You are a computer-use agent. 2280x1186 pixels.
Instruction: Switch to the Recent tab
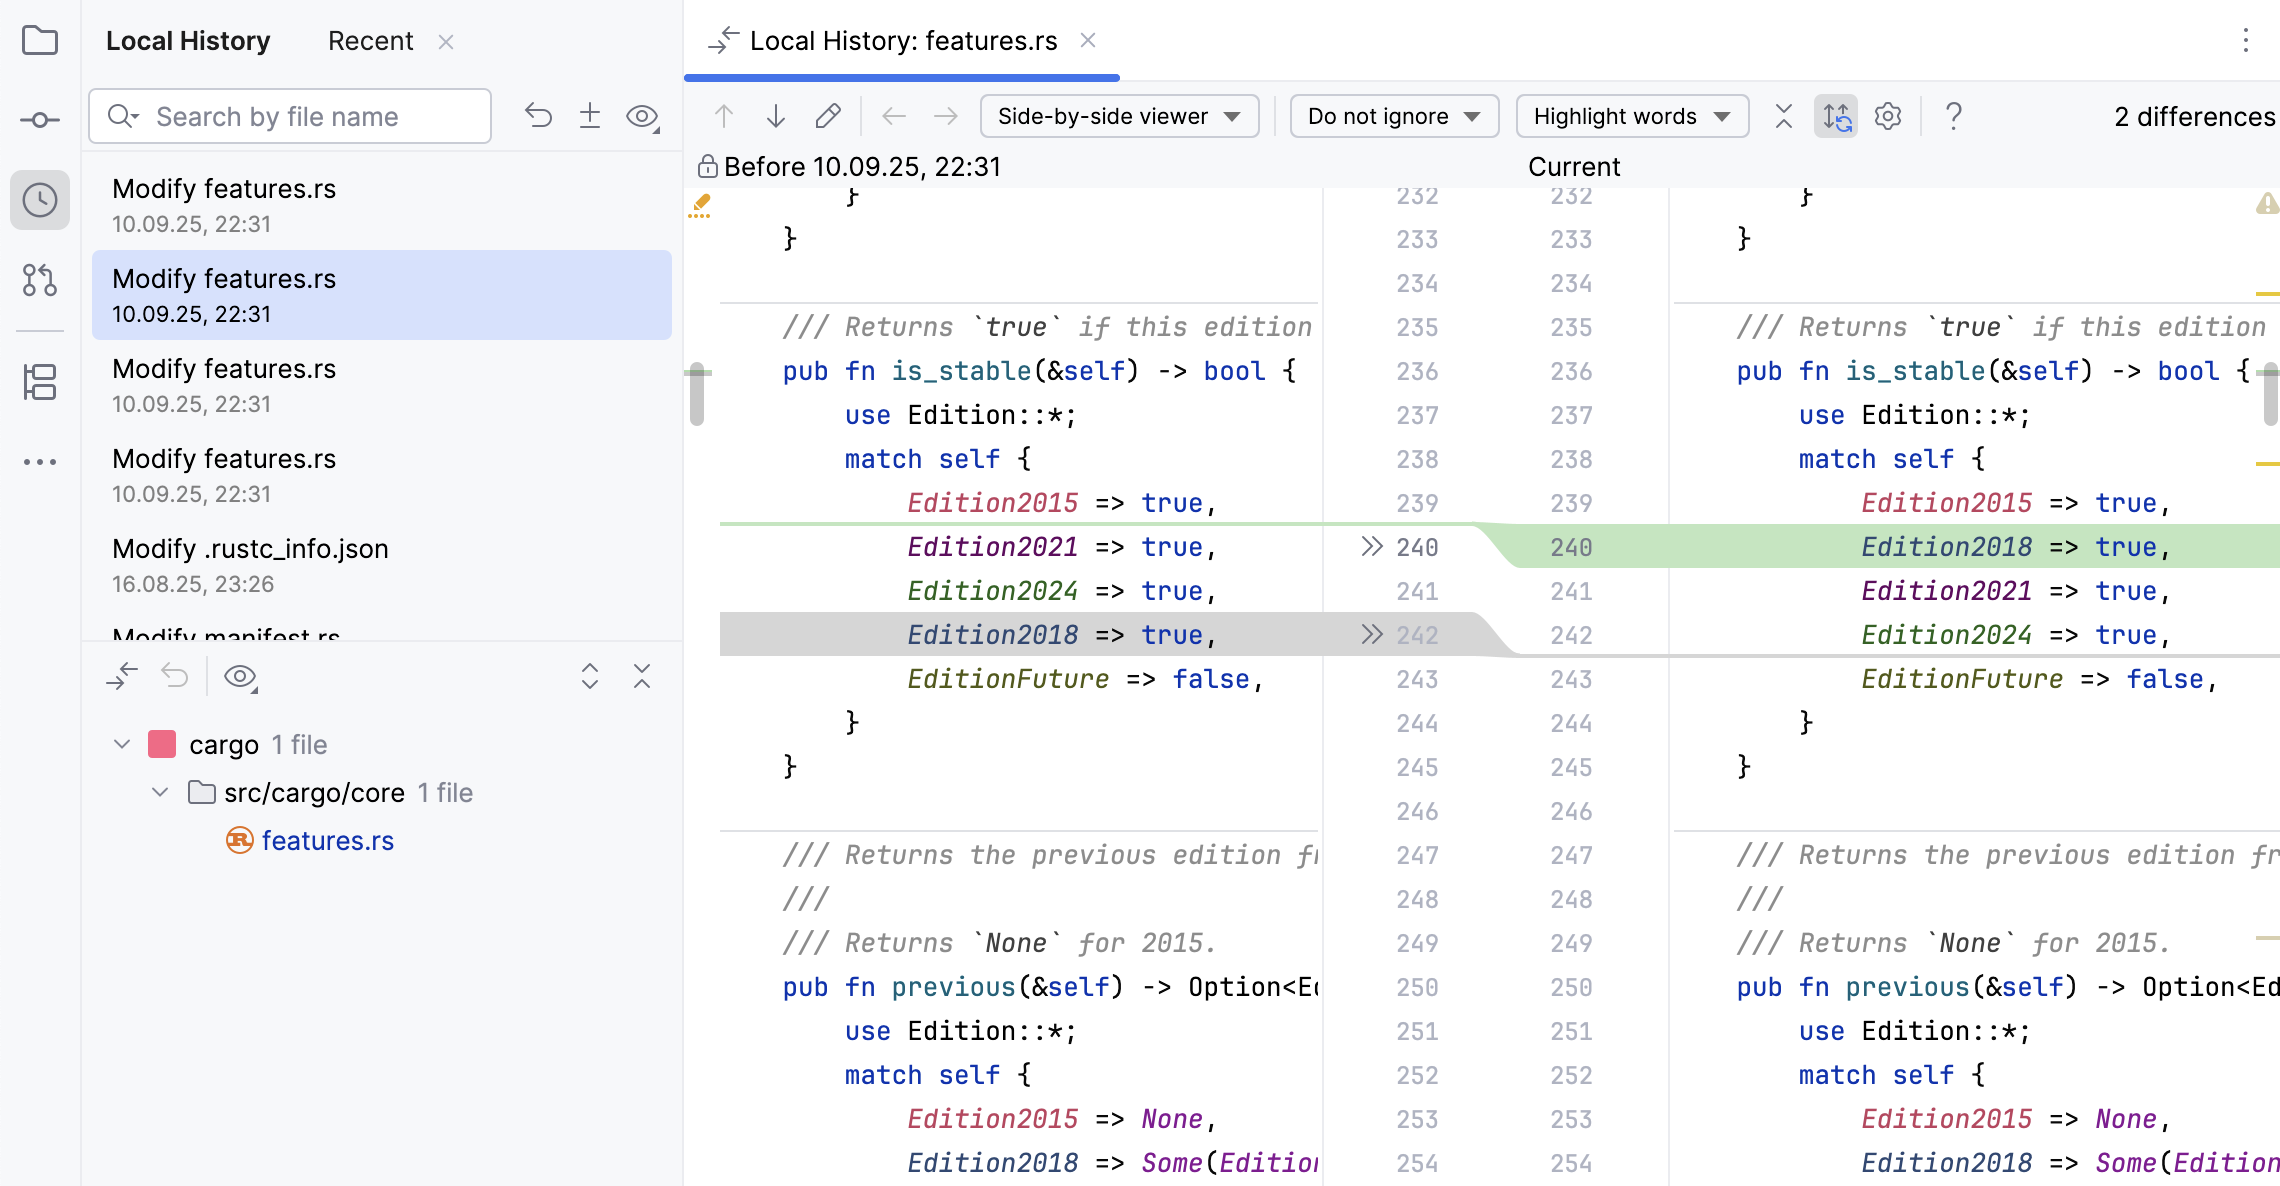point(370,41)
